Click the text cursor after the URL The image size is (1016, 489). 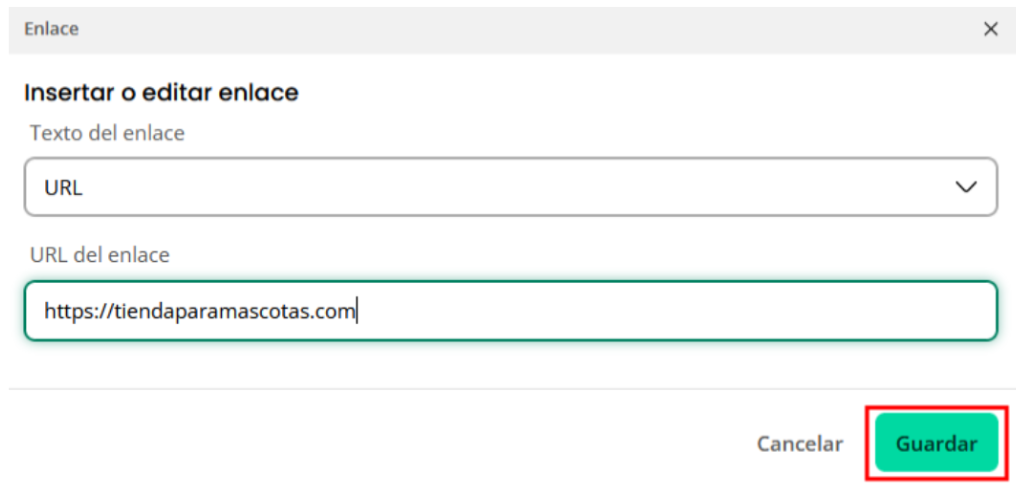[358, 312]
